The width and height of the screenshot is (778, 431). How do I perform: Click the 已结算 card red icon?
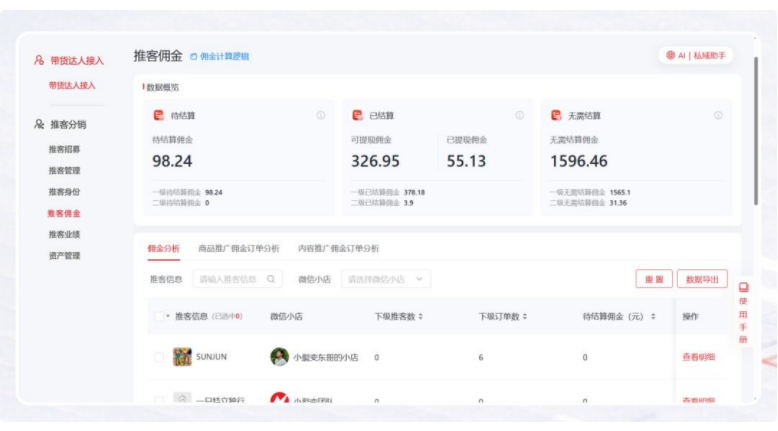tap(357, 115)
